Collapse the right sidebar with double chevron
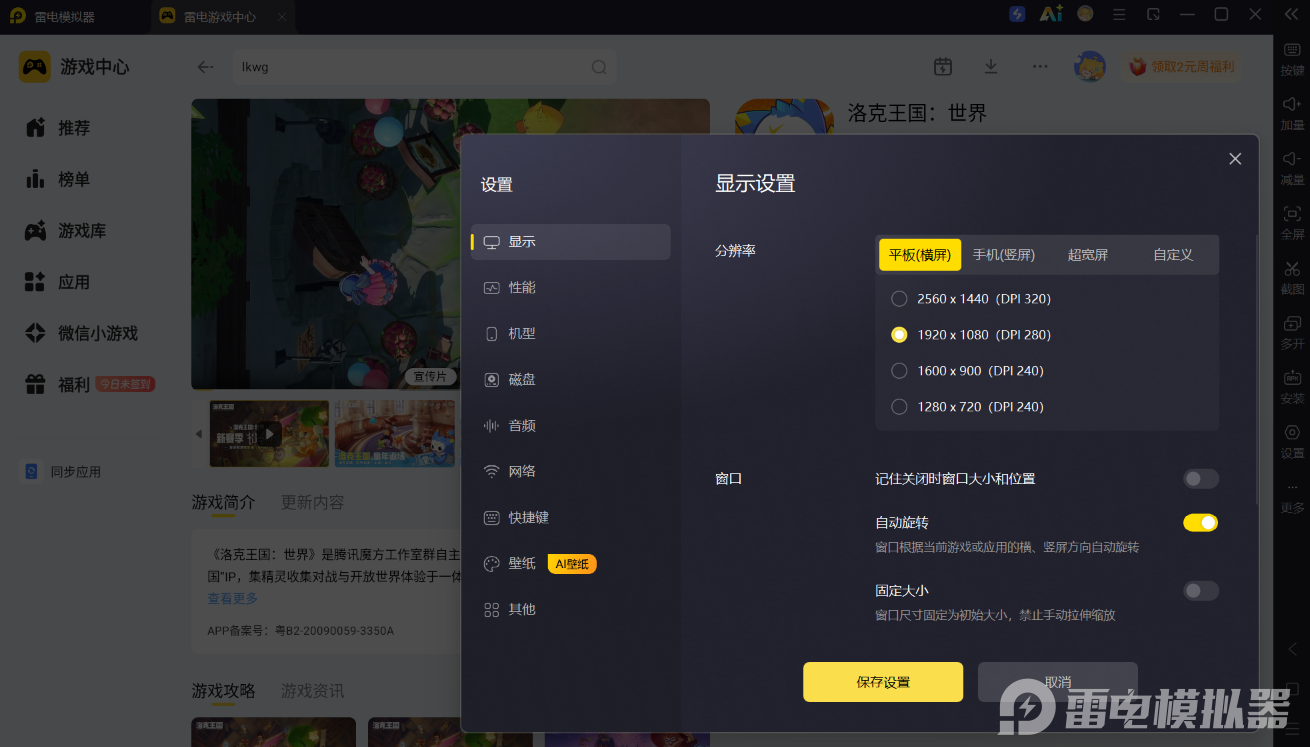 1292,14
